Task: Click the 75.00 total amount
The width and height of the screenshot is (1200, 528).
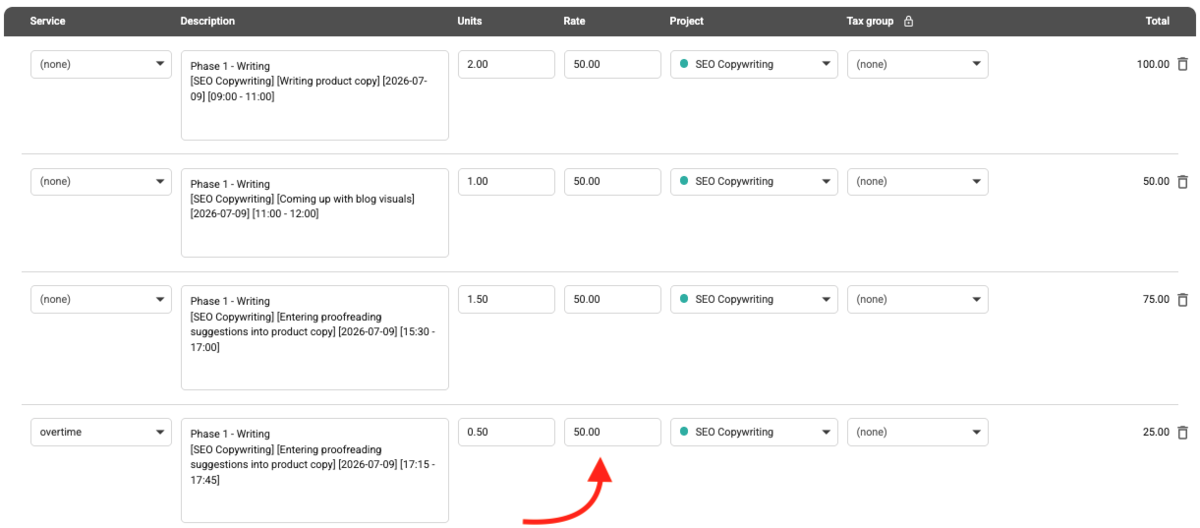Action: point(1156,299)
